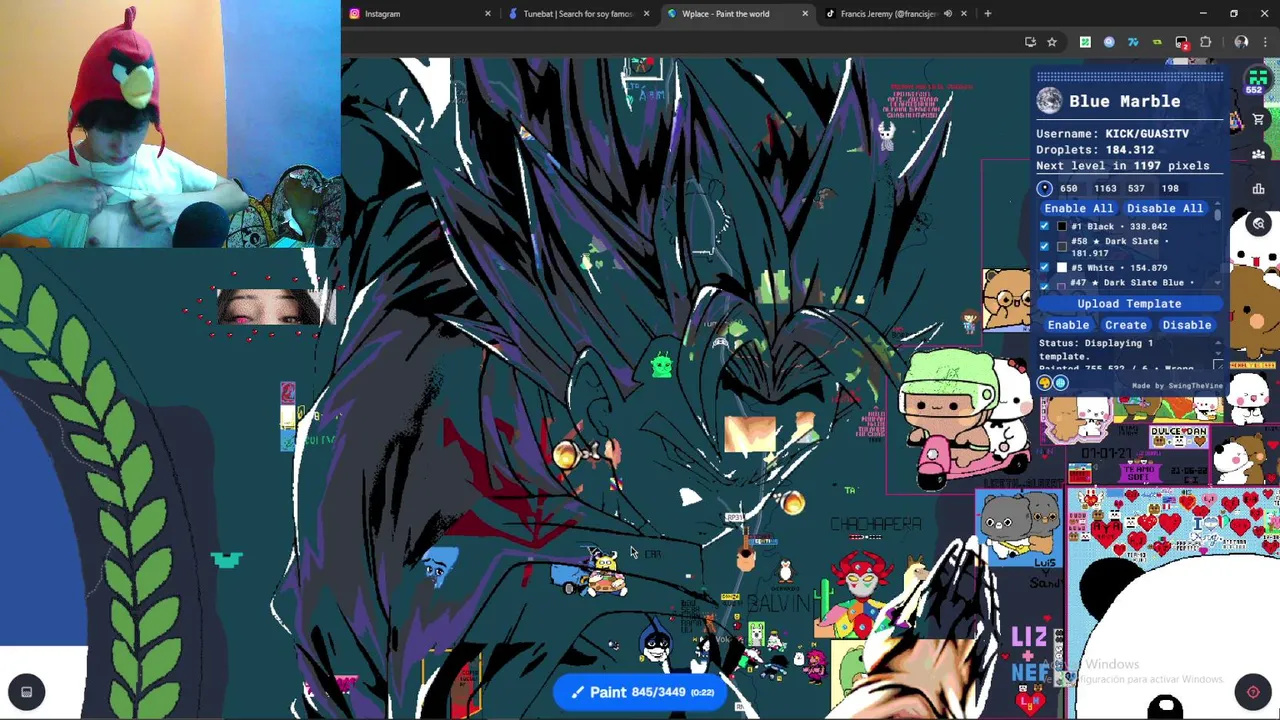The image size is (1280, 720).
Task: Click the small globe icon beside palette
Action: pos(1061,382)
